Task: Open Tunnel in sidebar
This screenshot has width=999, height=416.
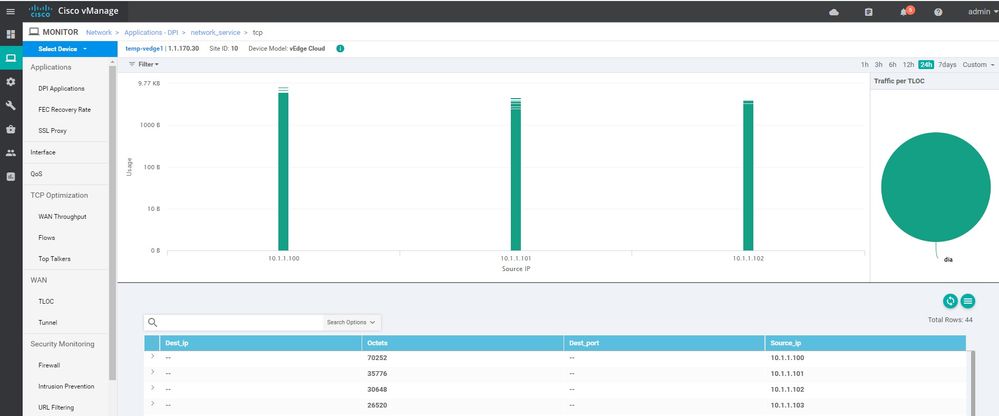Action: (x=48, y=322)
